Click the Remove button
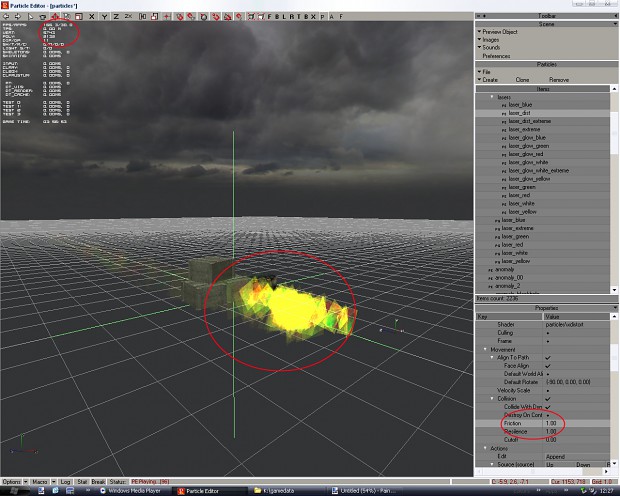The image size is (620, 496). [559, 80]
